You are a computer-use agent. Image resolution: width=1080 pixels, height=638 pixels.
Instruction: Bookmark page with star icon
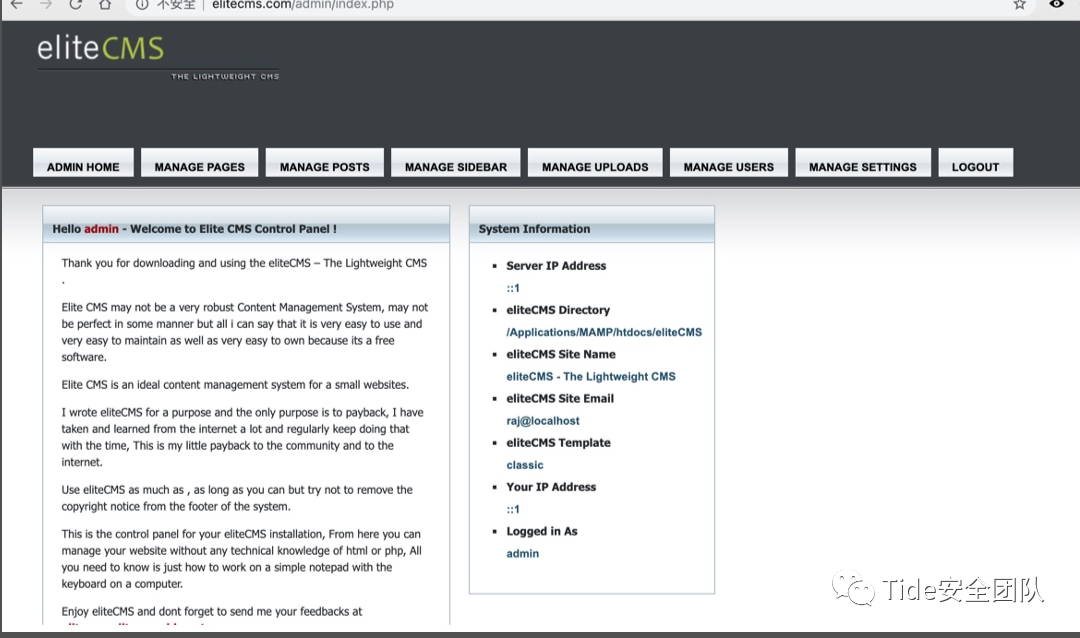point(1020,4)
